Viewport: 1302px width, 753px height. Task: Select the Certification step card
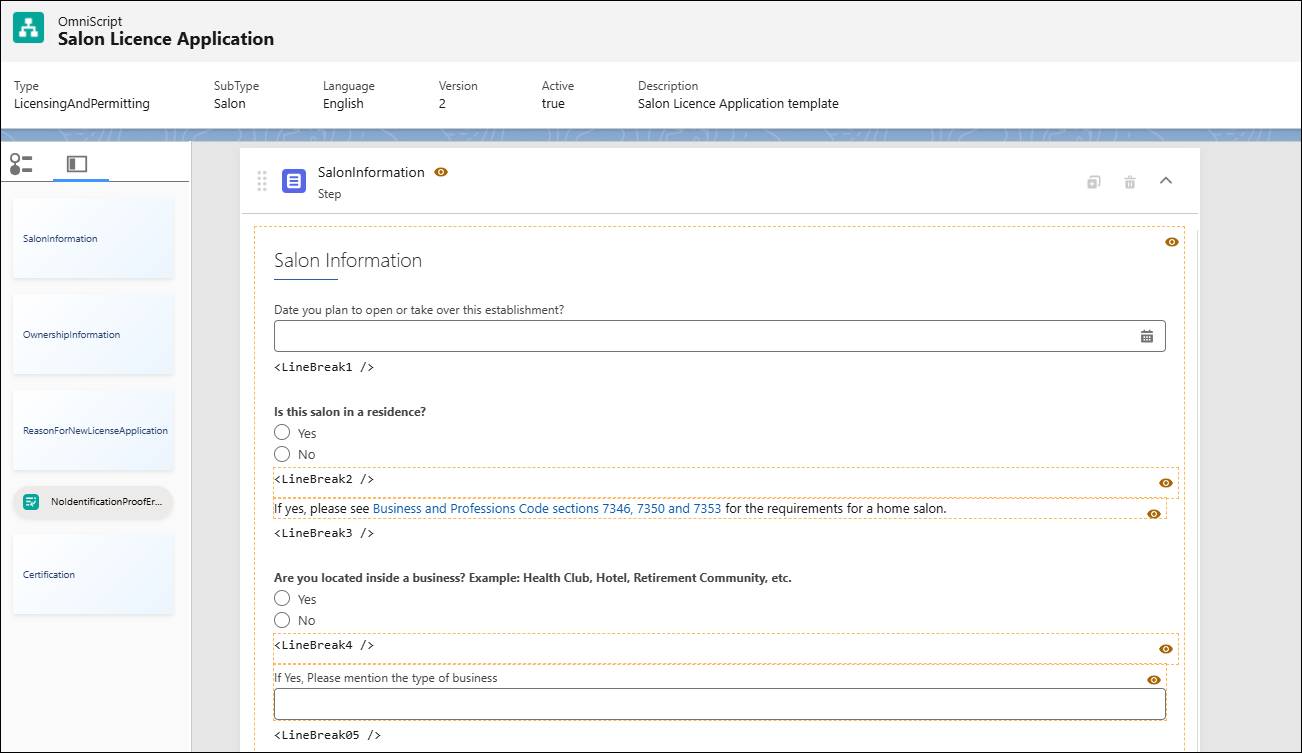(x=93, y=574)
